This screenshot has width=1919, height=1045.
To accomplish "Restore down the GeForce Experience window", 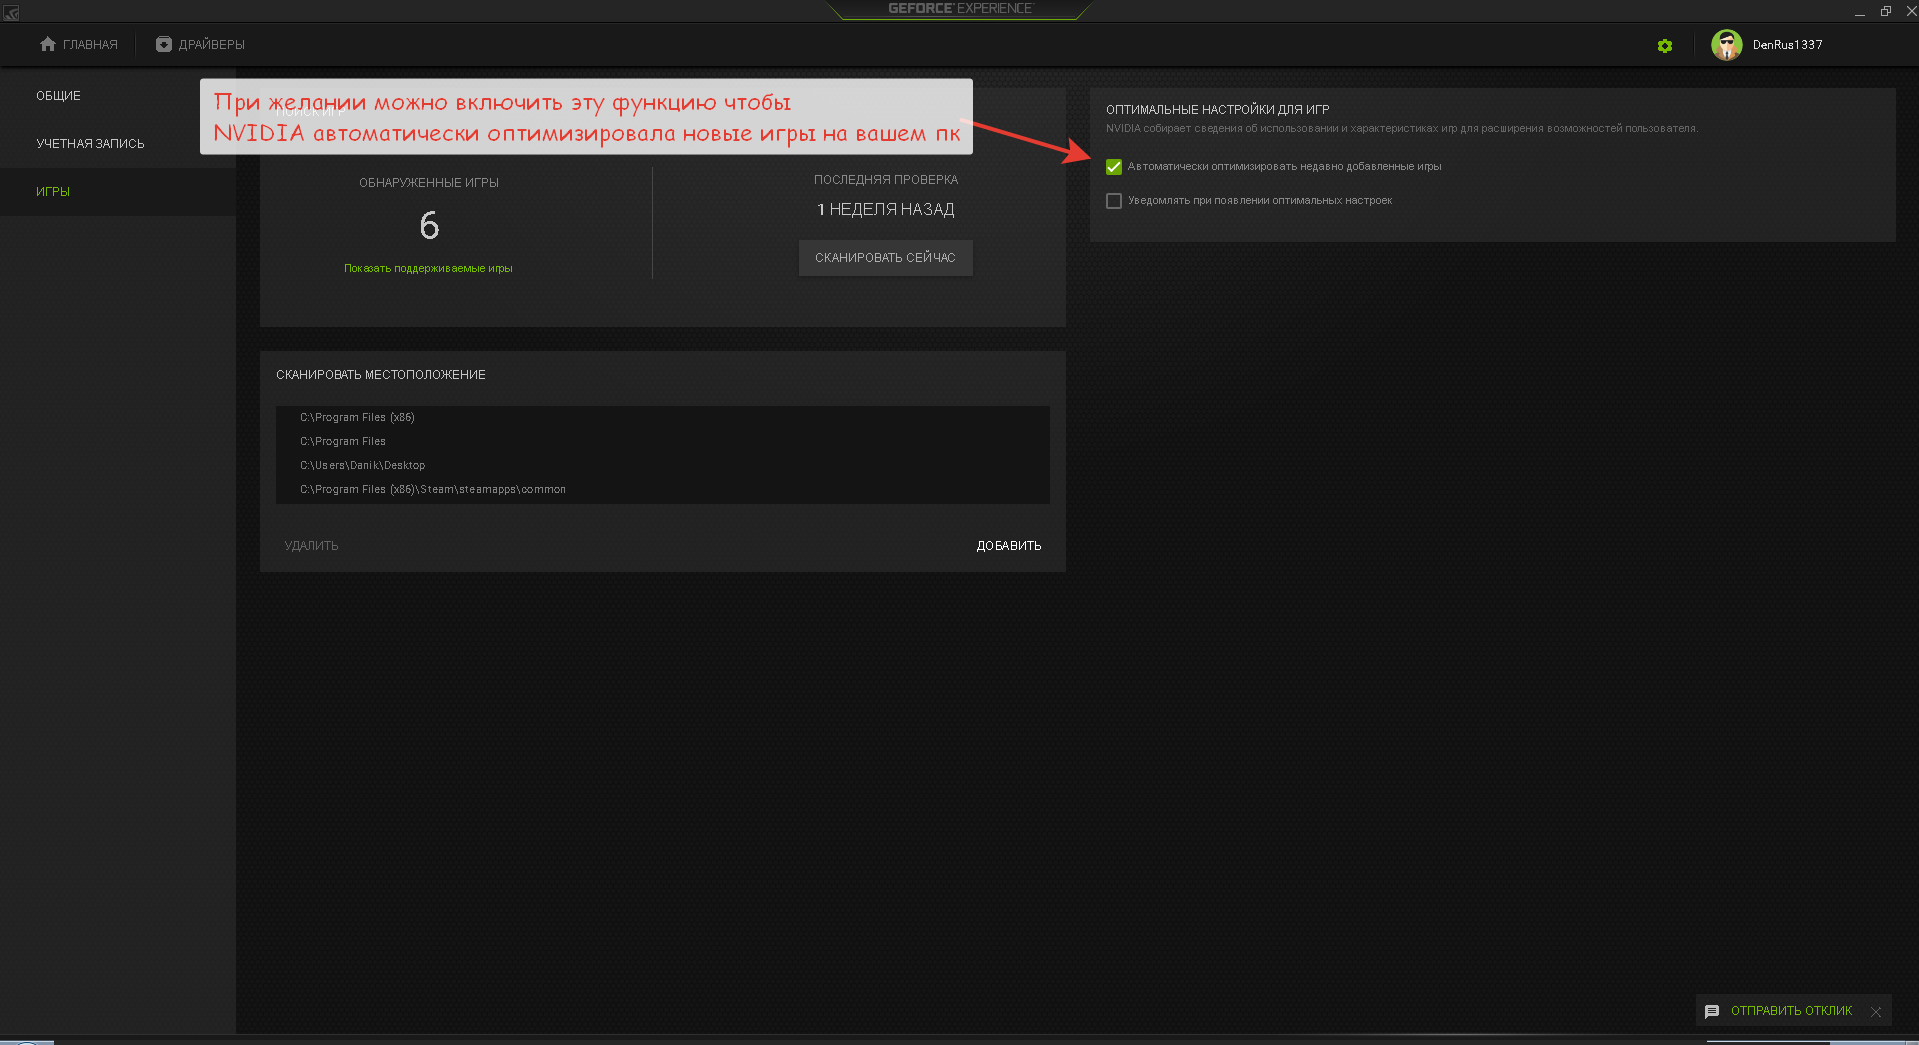I will click(x=1886, y=12).
